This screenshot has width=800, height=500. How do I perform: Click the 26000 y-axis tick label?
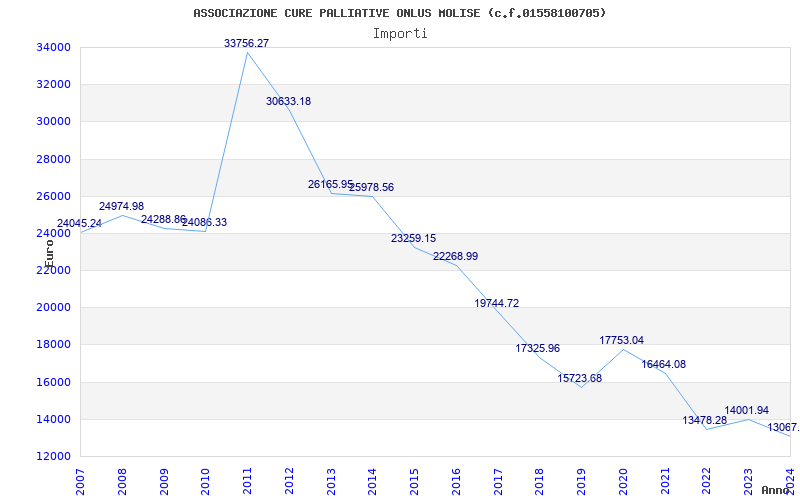point(53,196)
